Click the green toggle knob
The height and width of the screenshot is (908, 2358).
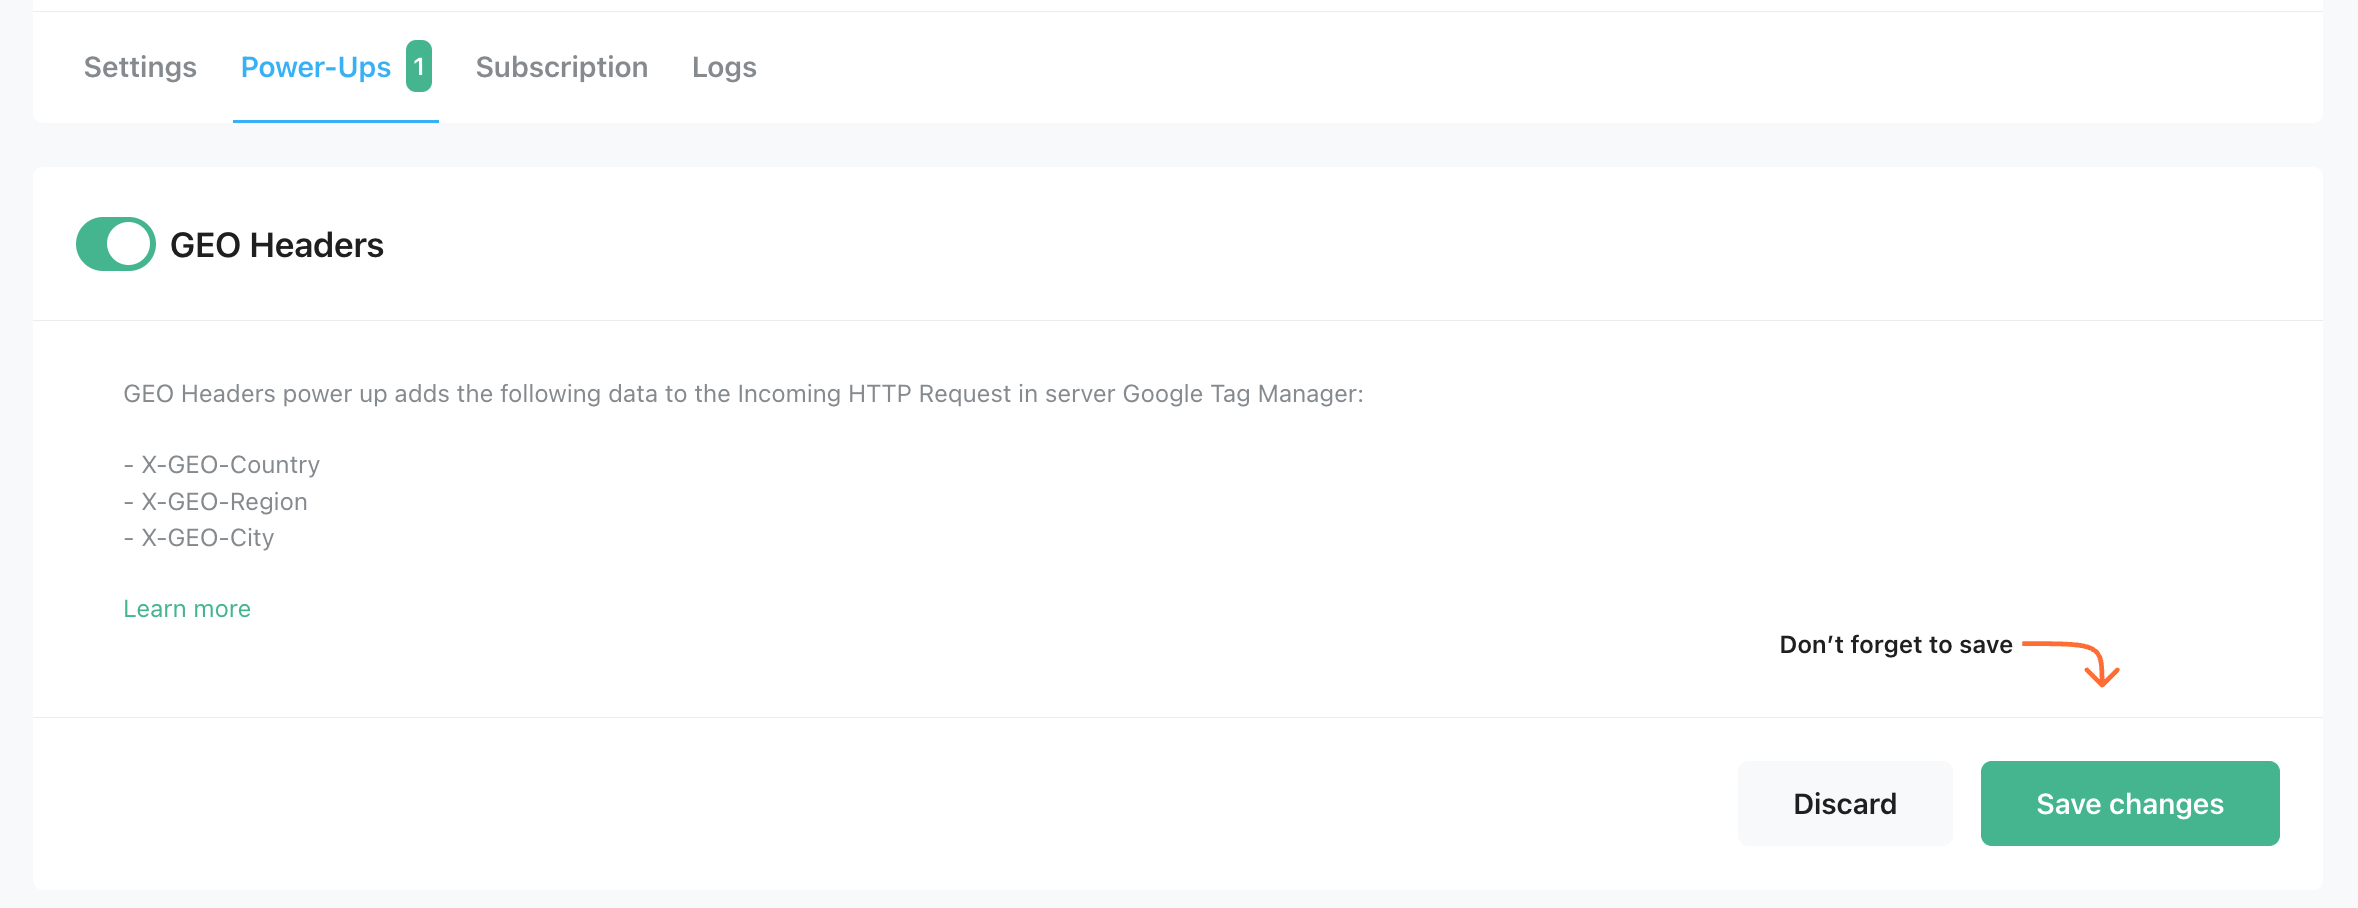coord(128,243)
